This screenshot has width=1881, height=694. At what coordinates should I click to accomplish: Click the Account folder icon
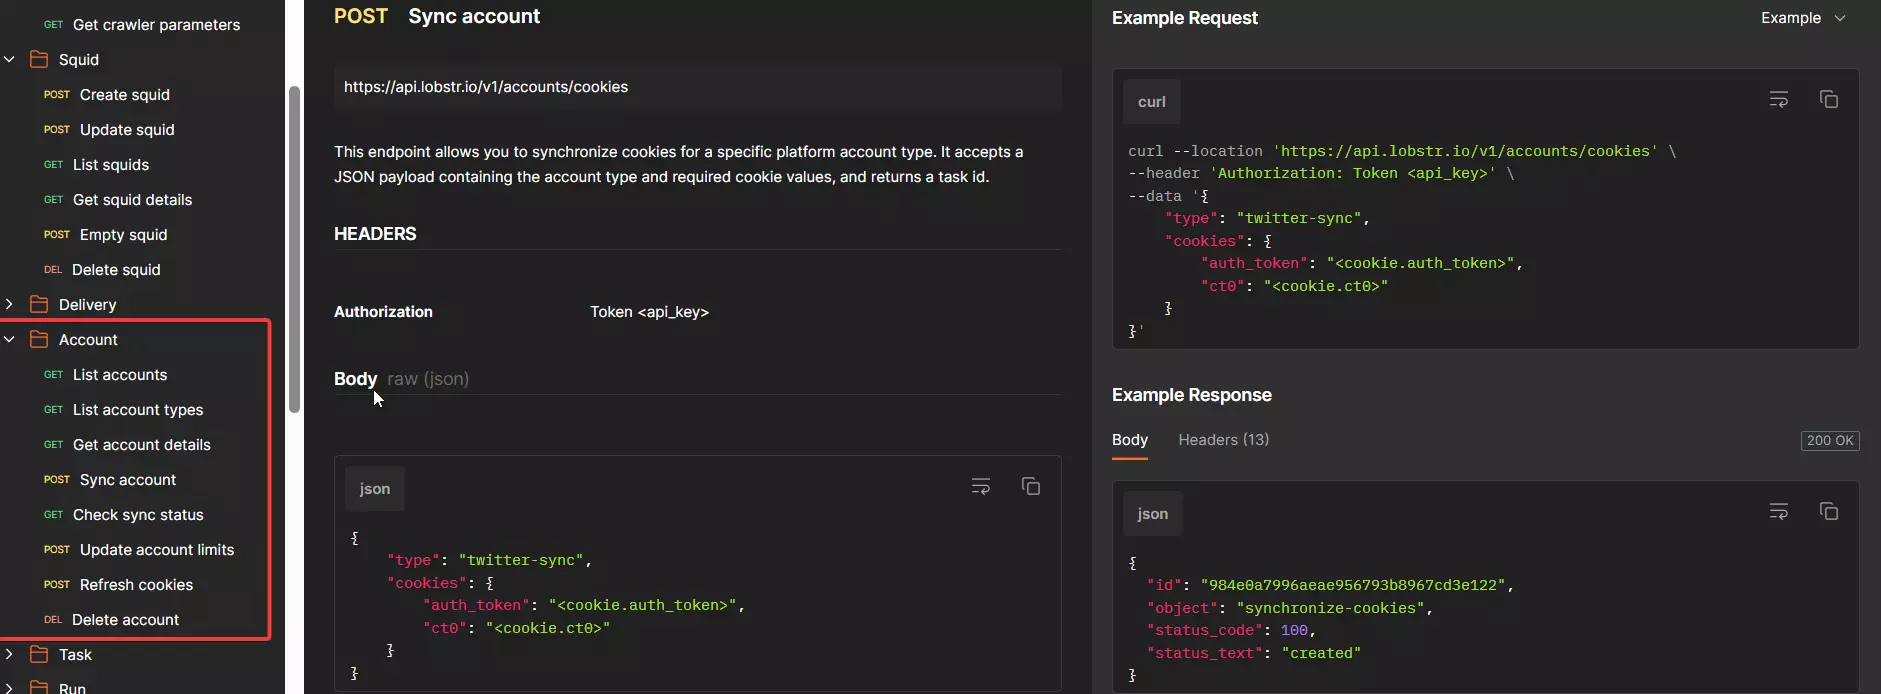[39, 339]
